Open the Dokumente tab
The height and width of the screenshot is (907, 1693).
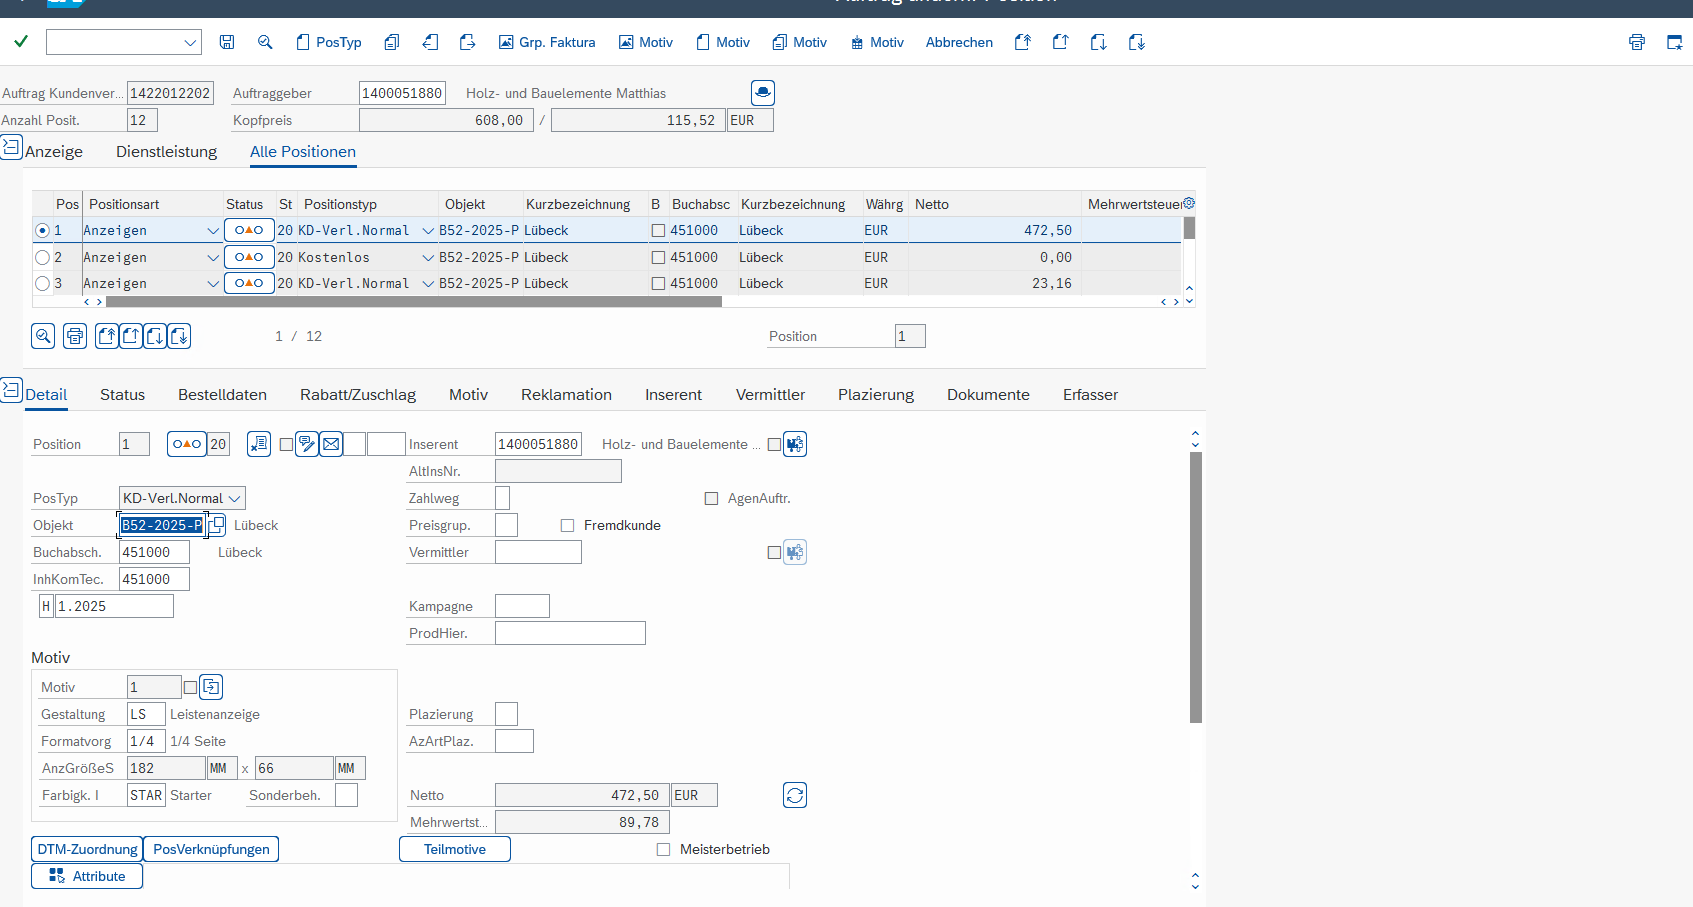[x=988, y=394]
